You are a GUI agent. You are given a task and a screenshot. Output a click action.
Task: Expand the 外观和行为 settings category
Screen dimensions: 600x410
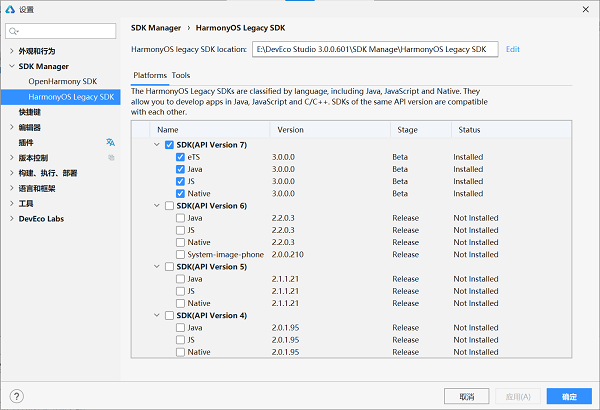[12, 51]
